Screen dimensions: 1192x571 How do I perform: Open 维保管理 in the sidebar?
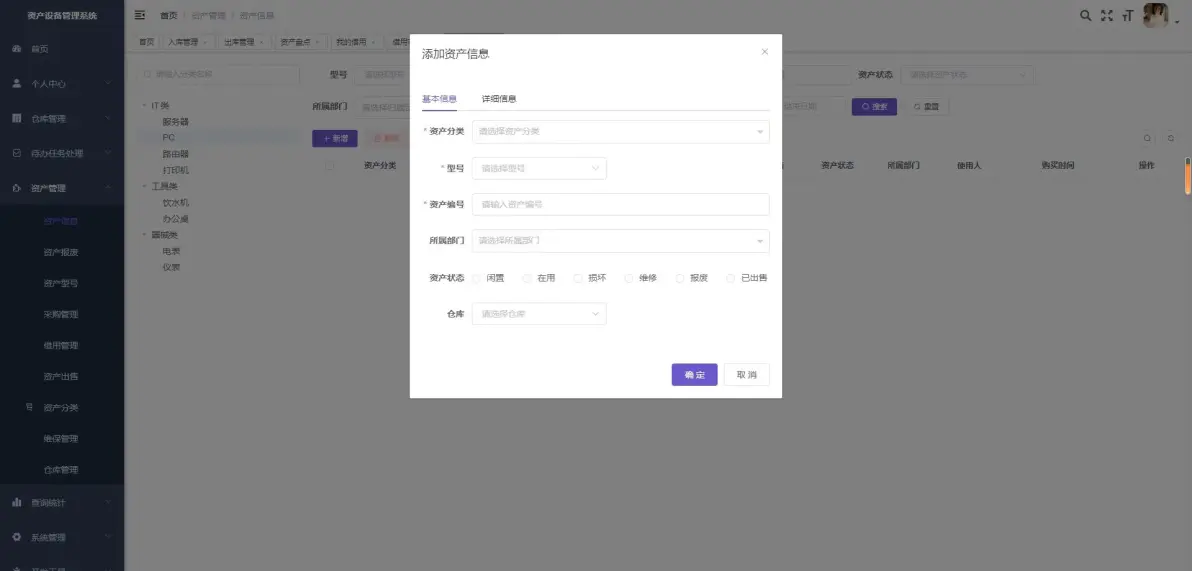tap(61, 439)
